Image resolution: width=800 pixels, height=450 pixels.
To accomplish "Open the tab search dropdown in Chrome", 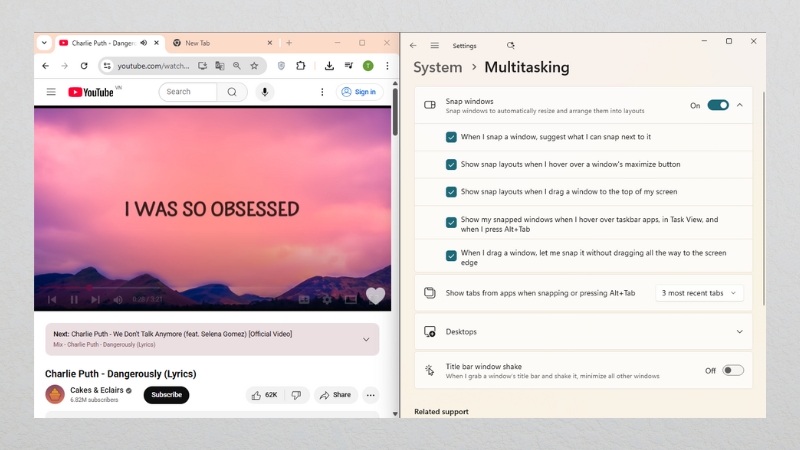I will (44, 43).
